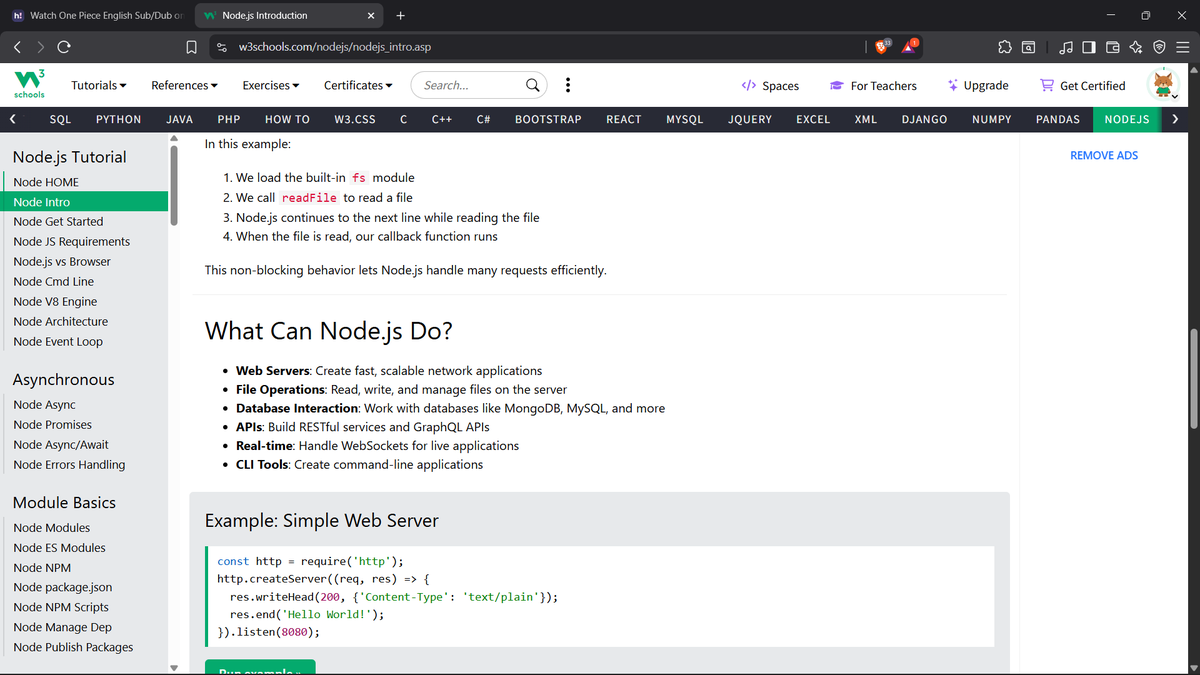1200x675 pixels.
Task: Click the address bar URL
Action: click(335, 47)
